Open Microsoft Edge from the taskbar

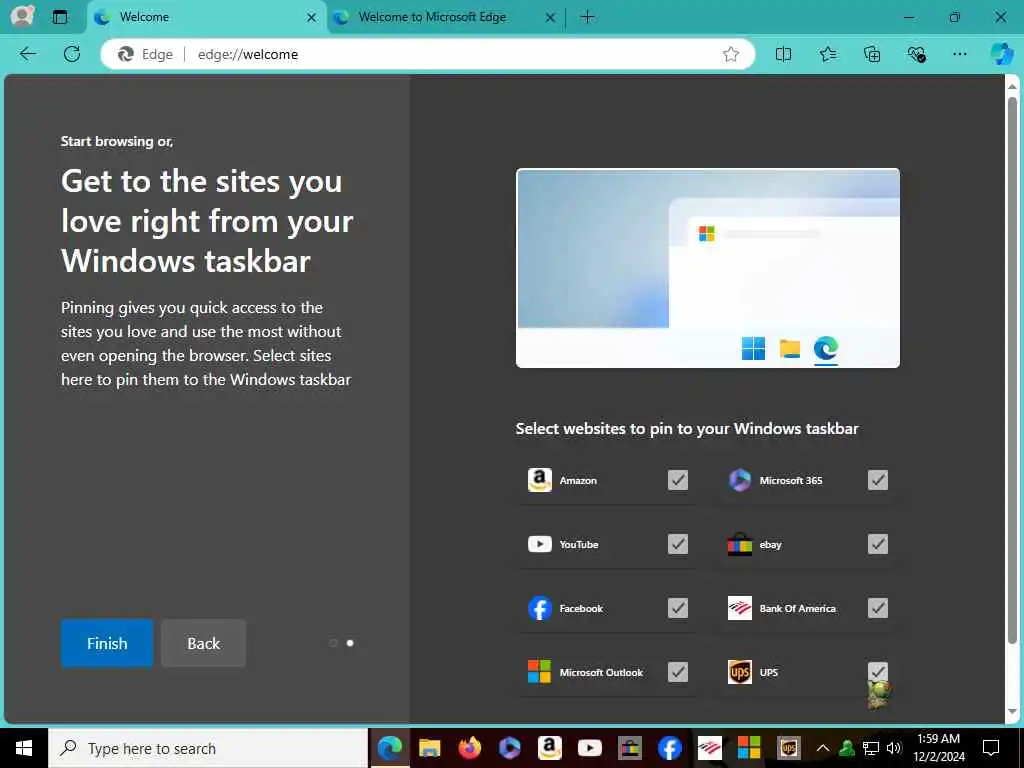click(390, 748)
